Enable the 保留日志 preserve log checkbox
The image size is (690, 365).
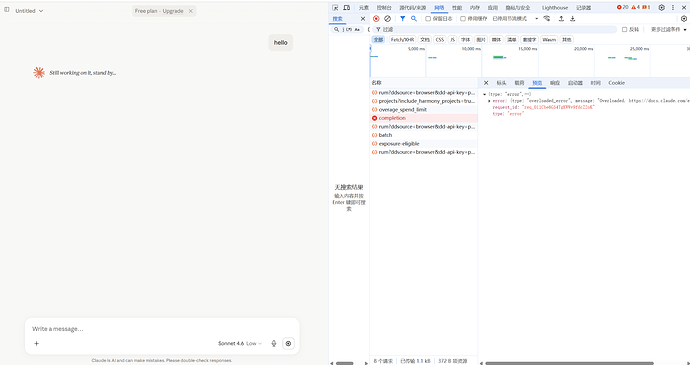tap(428, 18)
